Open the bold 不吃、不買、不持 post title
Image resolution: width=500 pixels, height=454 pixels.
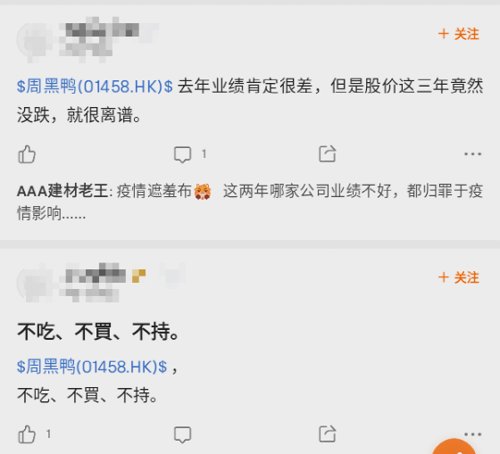pos(98,332)
